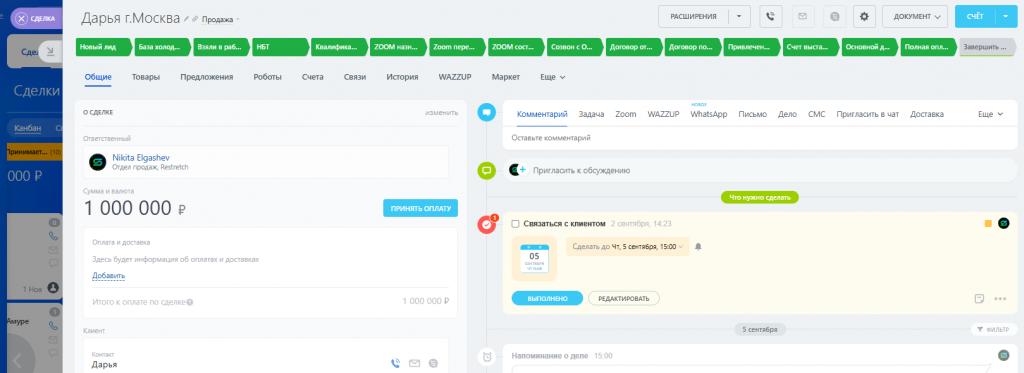Open the Продажа pipeline dropdown
Viewport: 1024px width, 373px height.
[221, 20]
